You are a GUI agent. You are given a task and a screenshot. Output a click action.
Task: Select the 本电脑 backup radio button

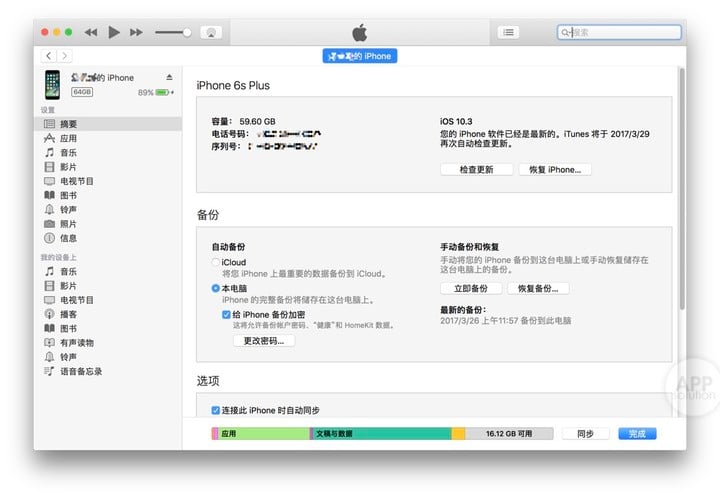215,288
